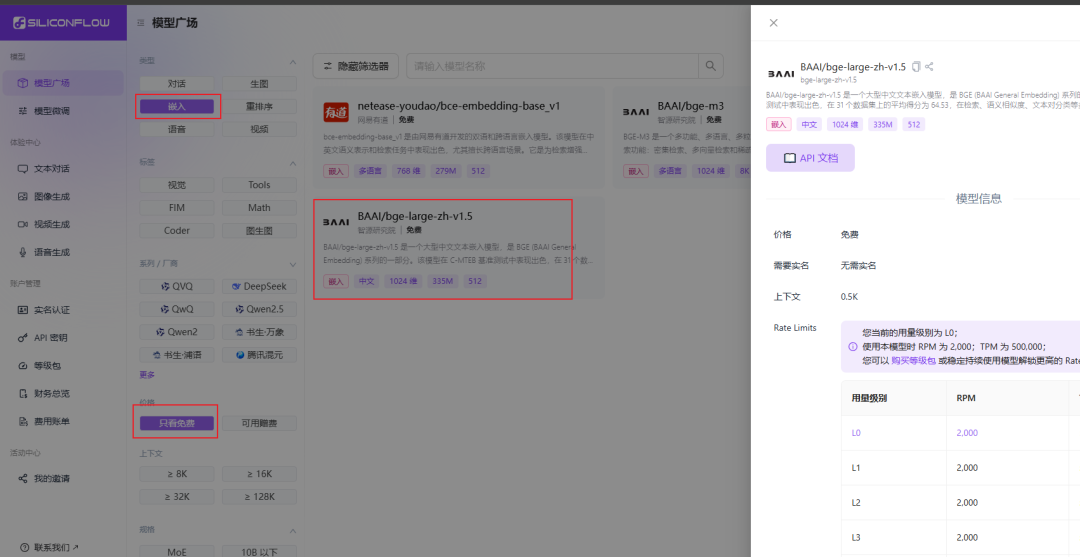Select context filter ≥ 128K
Viewport: 1080px width, 557px height.
(x=259, y=496)
